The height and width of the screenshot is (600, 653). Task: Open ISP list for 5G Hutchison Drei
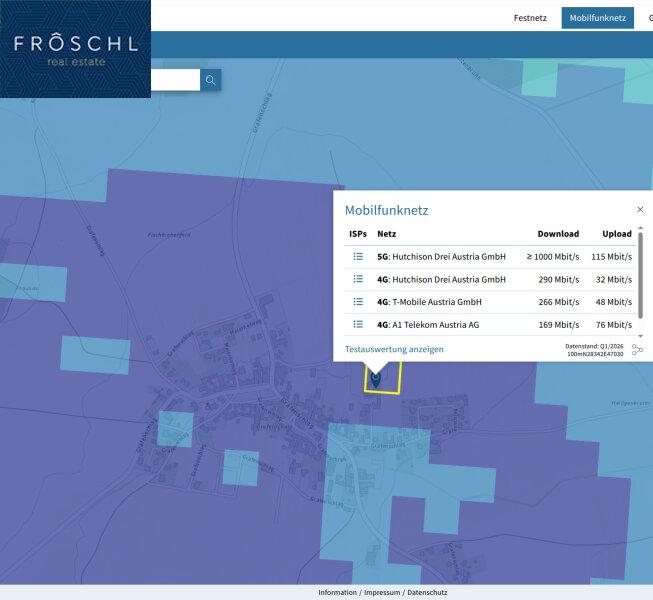coord(358,256)
